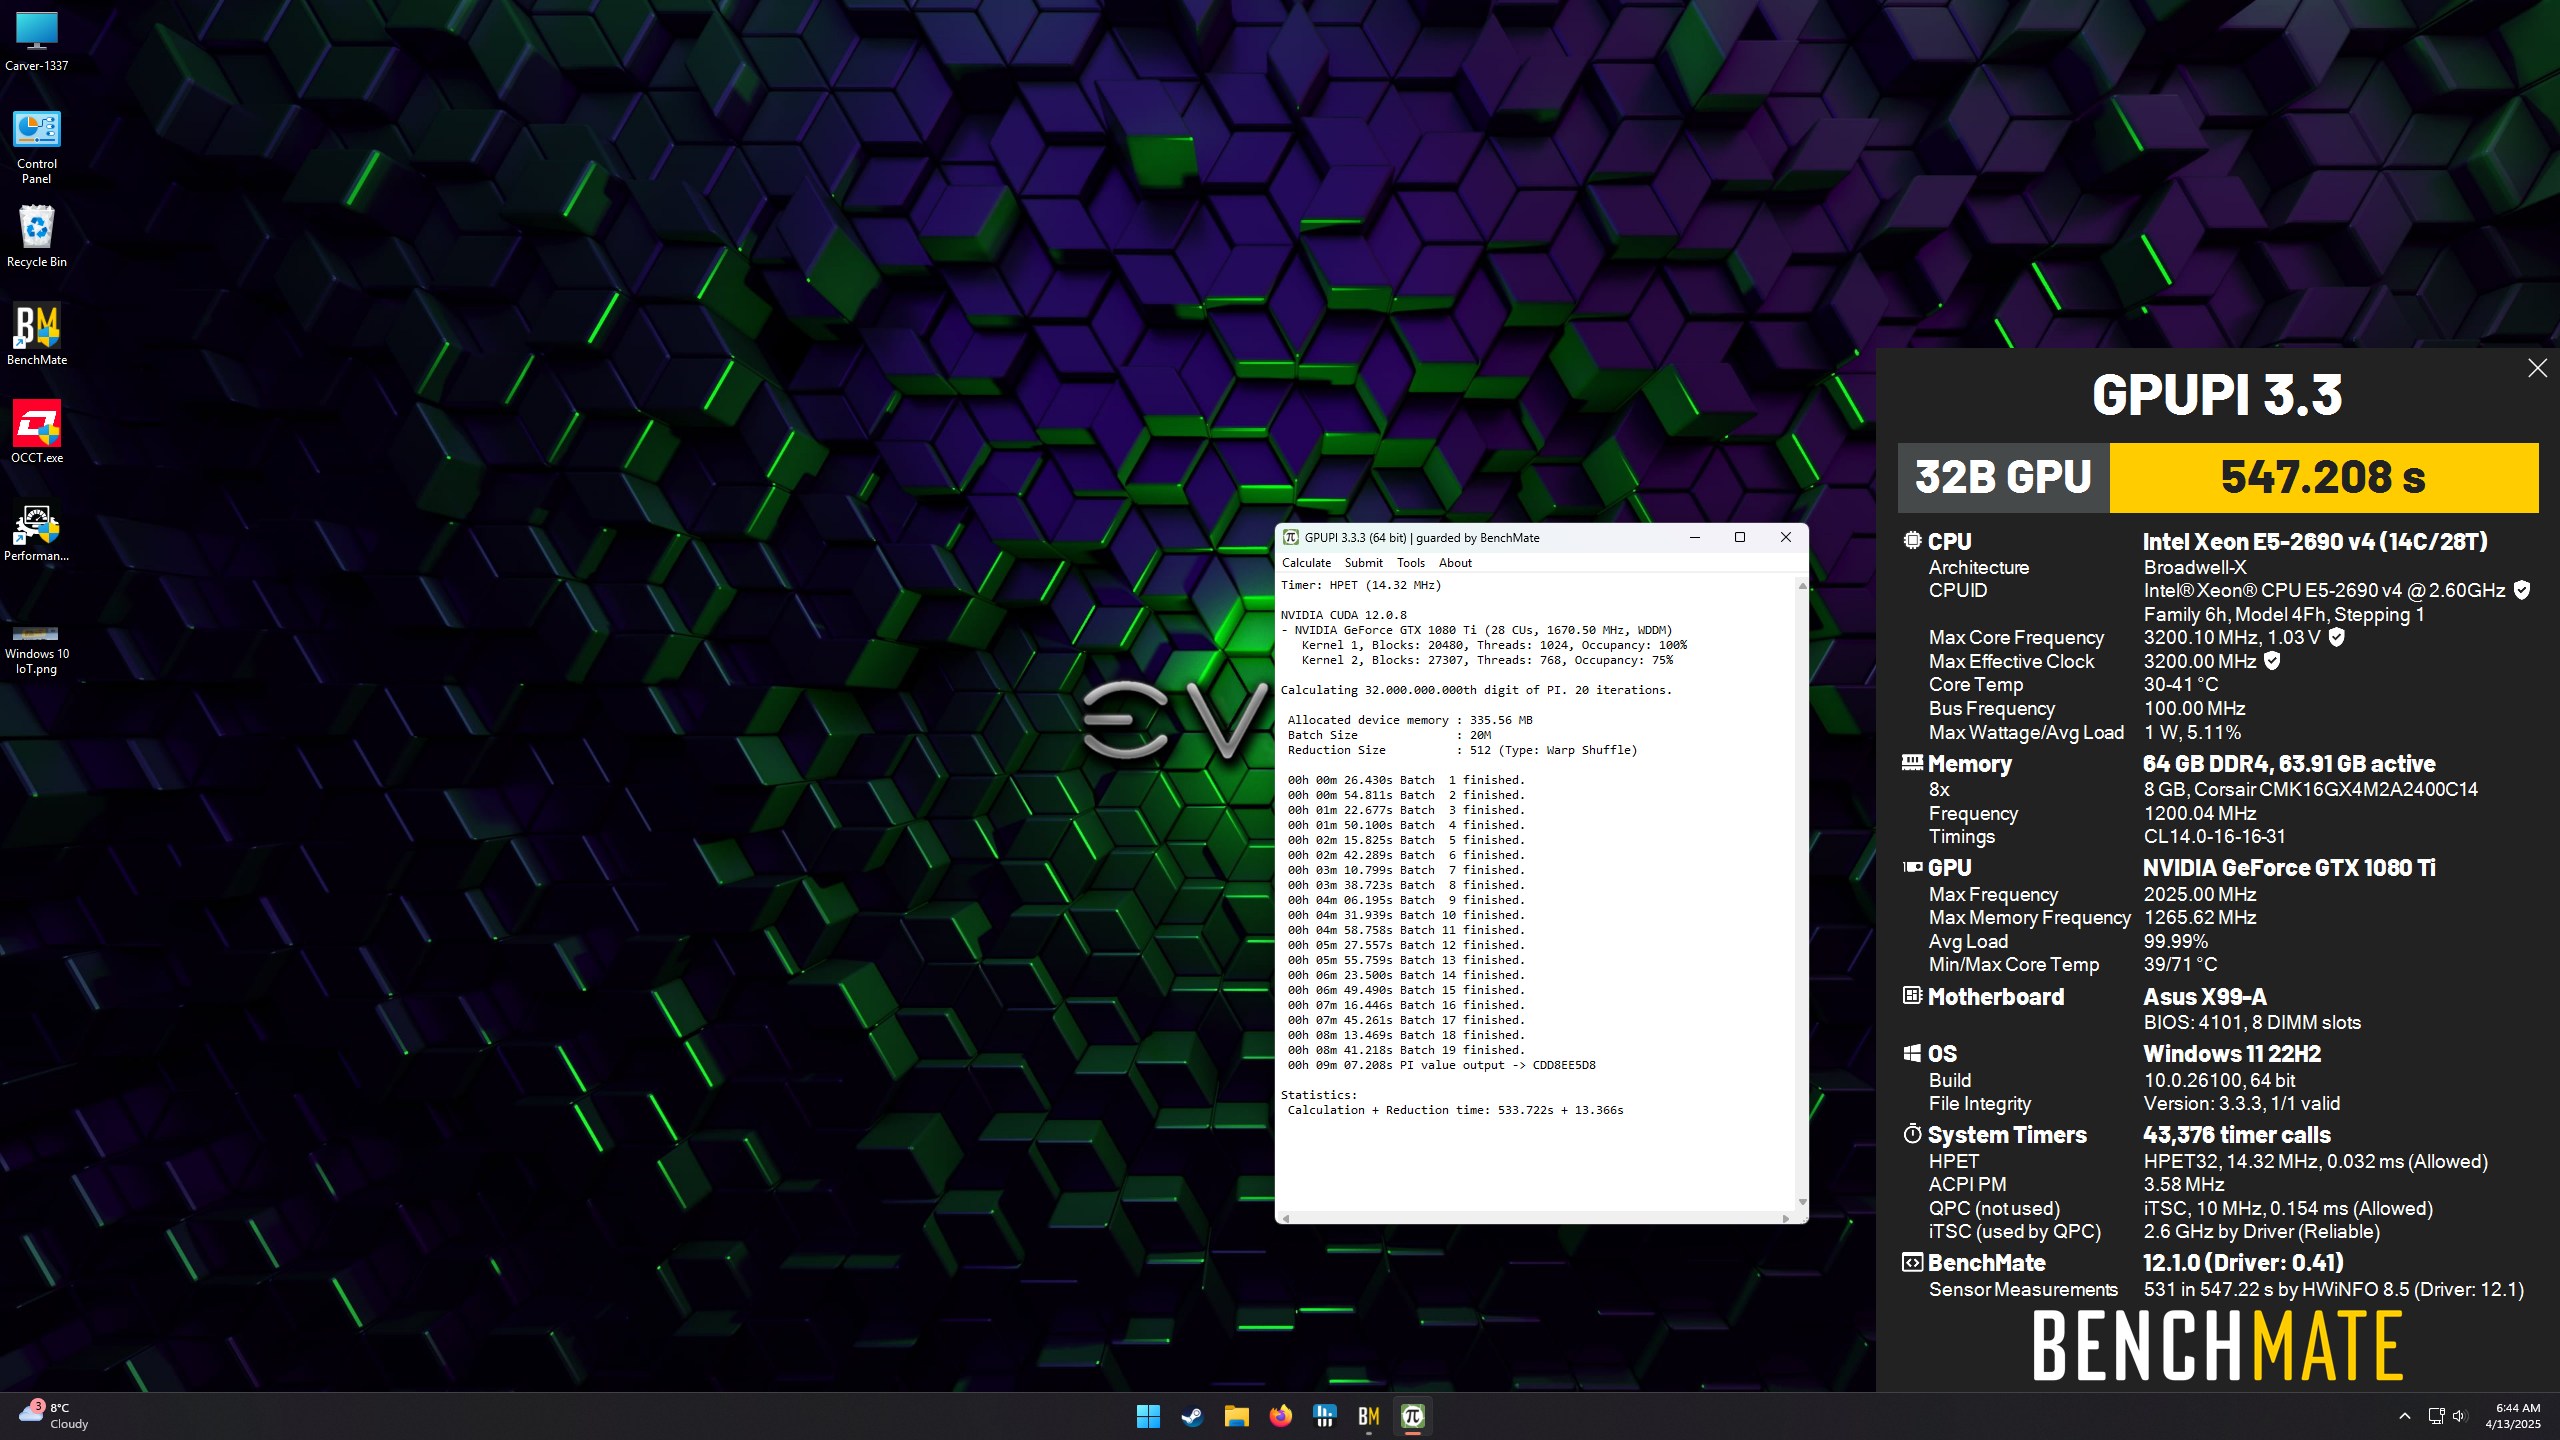Click the OS section Windows icon
The width and height of the screenshot is (2560, 1440).
pyautogui.click(x=1912, y=1053)
